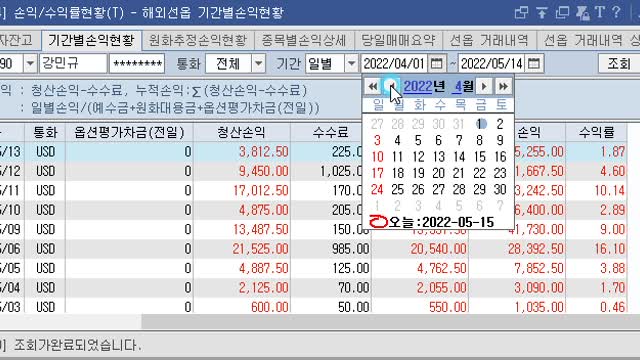Switch to 당일매매요약 tab
The image size is (640, 360).
click(398, 40)
